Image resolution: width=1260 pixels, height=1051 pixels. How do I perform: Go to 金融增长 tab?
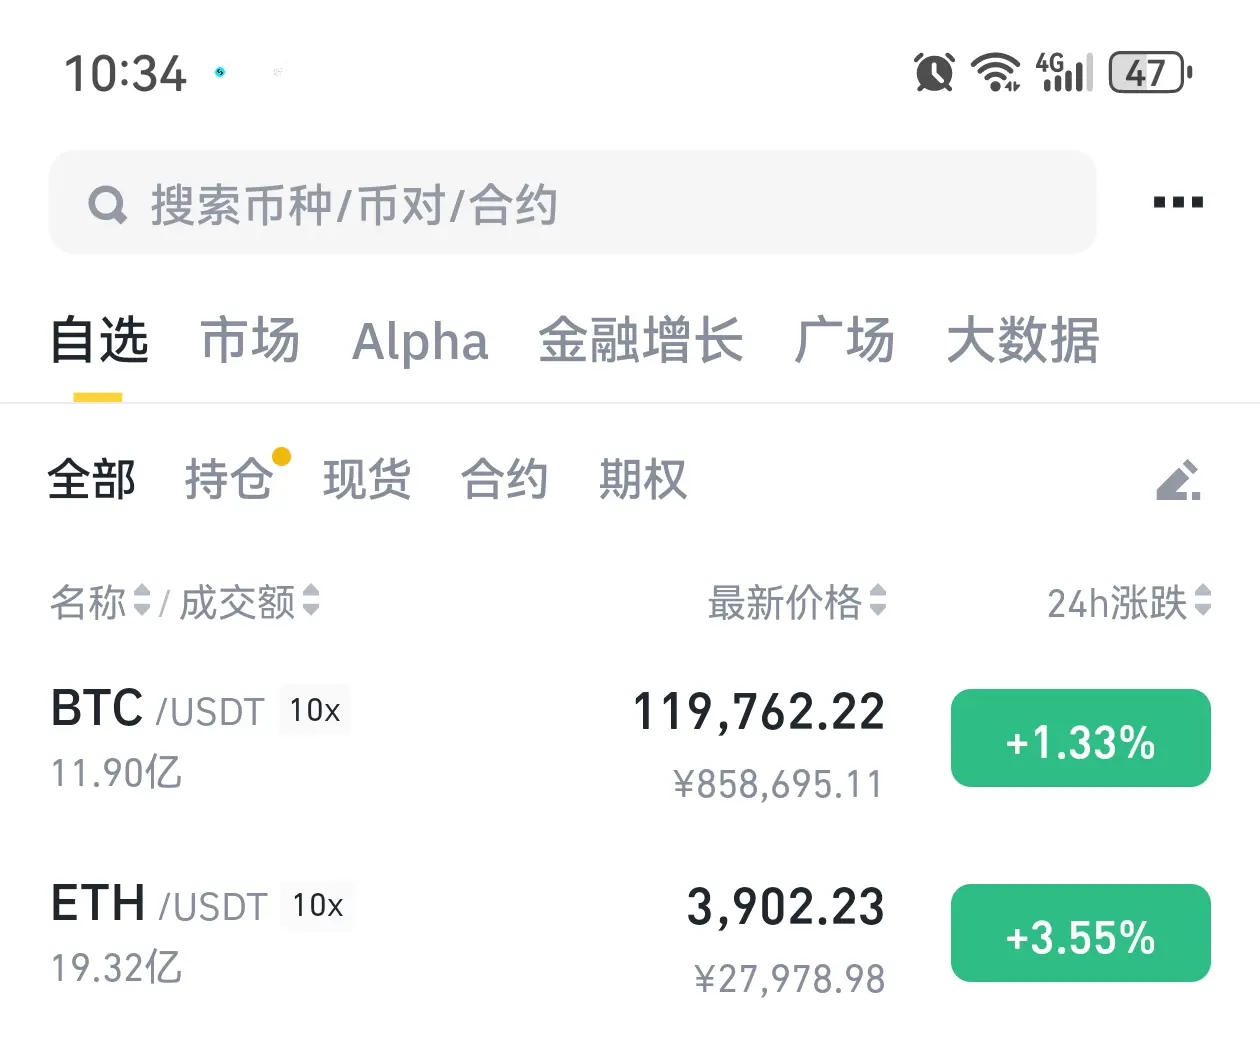click(x=641, y=340)
